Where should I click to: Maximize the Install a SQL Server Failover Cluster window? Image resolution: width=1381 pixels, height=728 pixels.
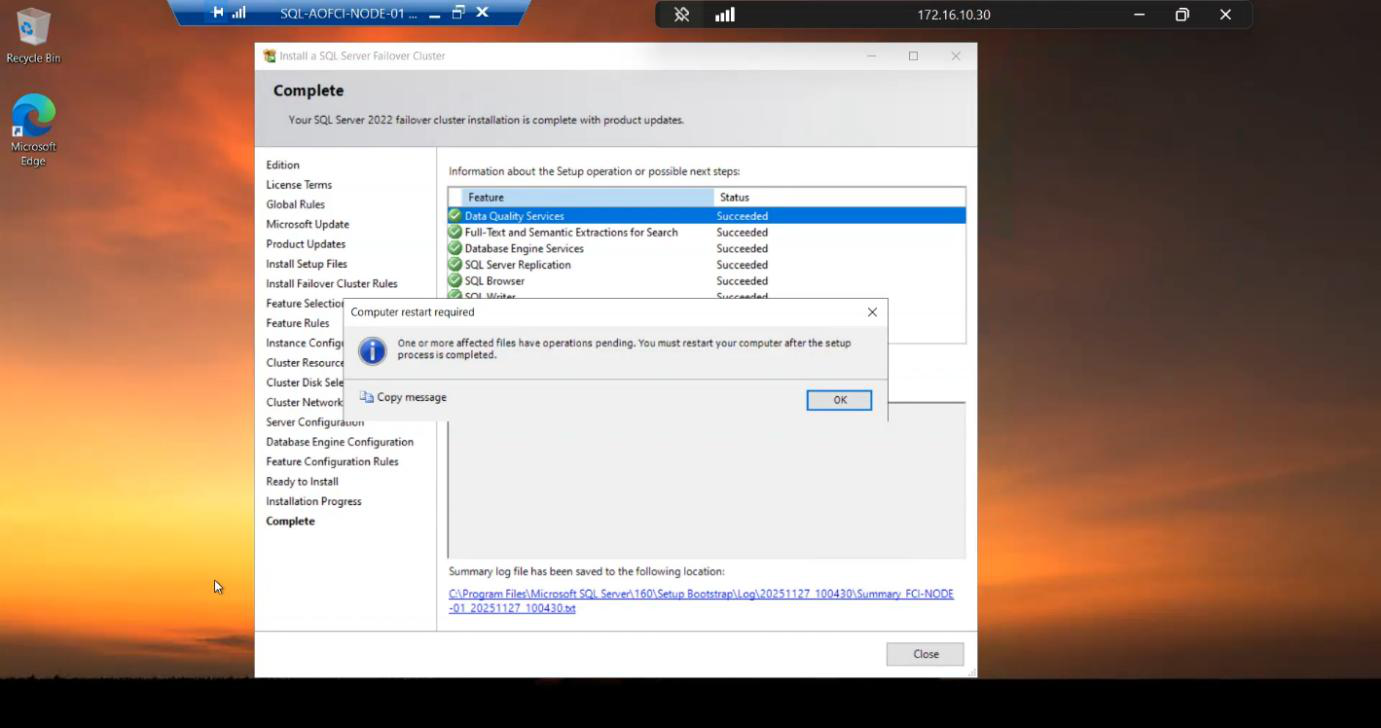(913, 56)
